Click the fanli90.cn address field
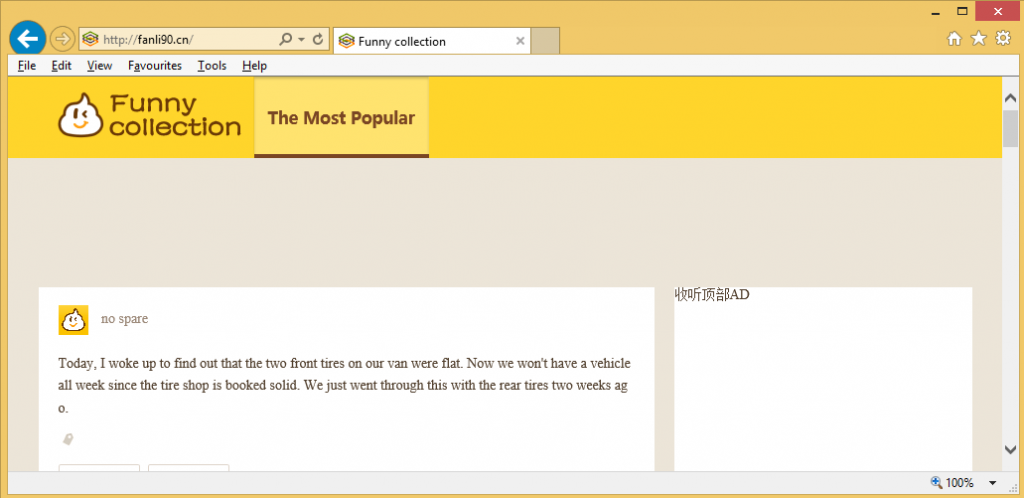 pyautogui.click(x=180, y=40)
